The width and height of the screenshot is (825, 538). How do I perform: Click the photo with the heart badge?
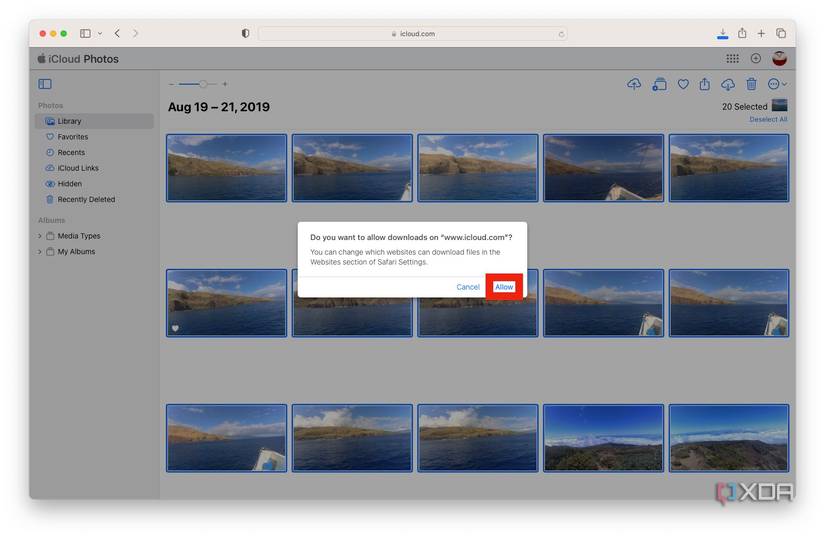pos(226,303)
